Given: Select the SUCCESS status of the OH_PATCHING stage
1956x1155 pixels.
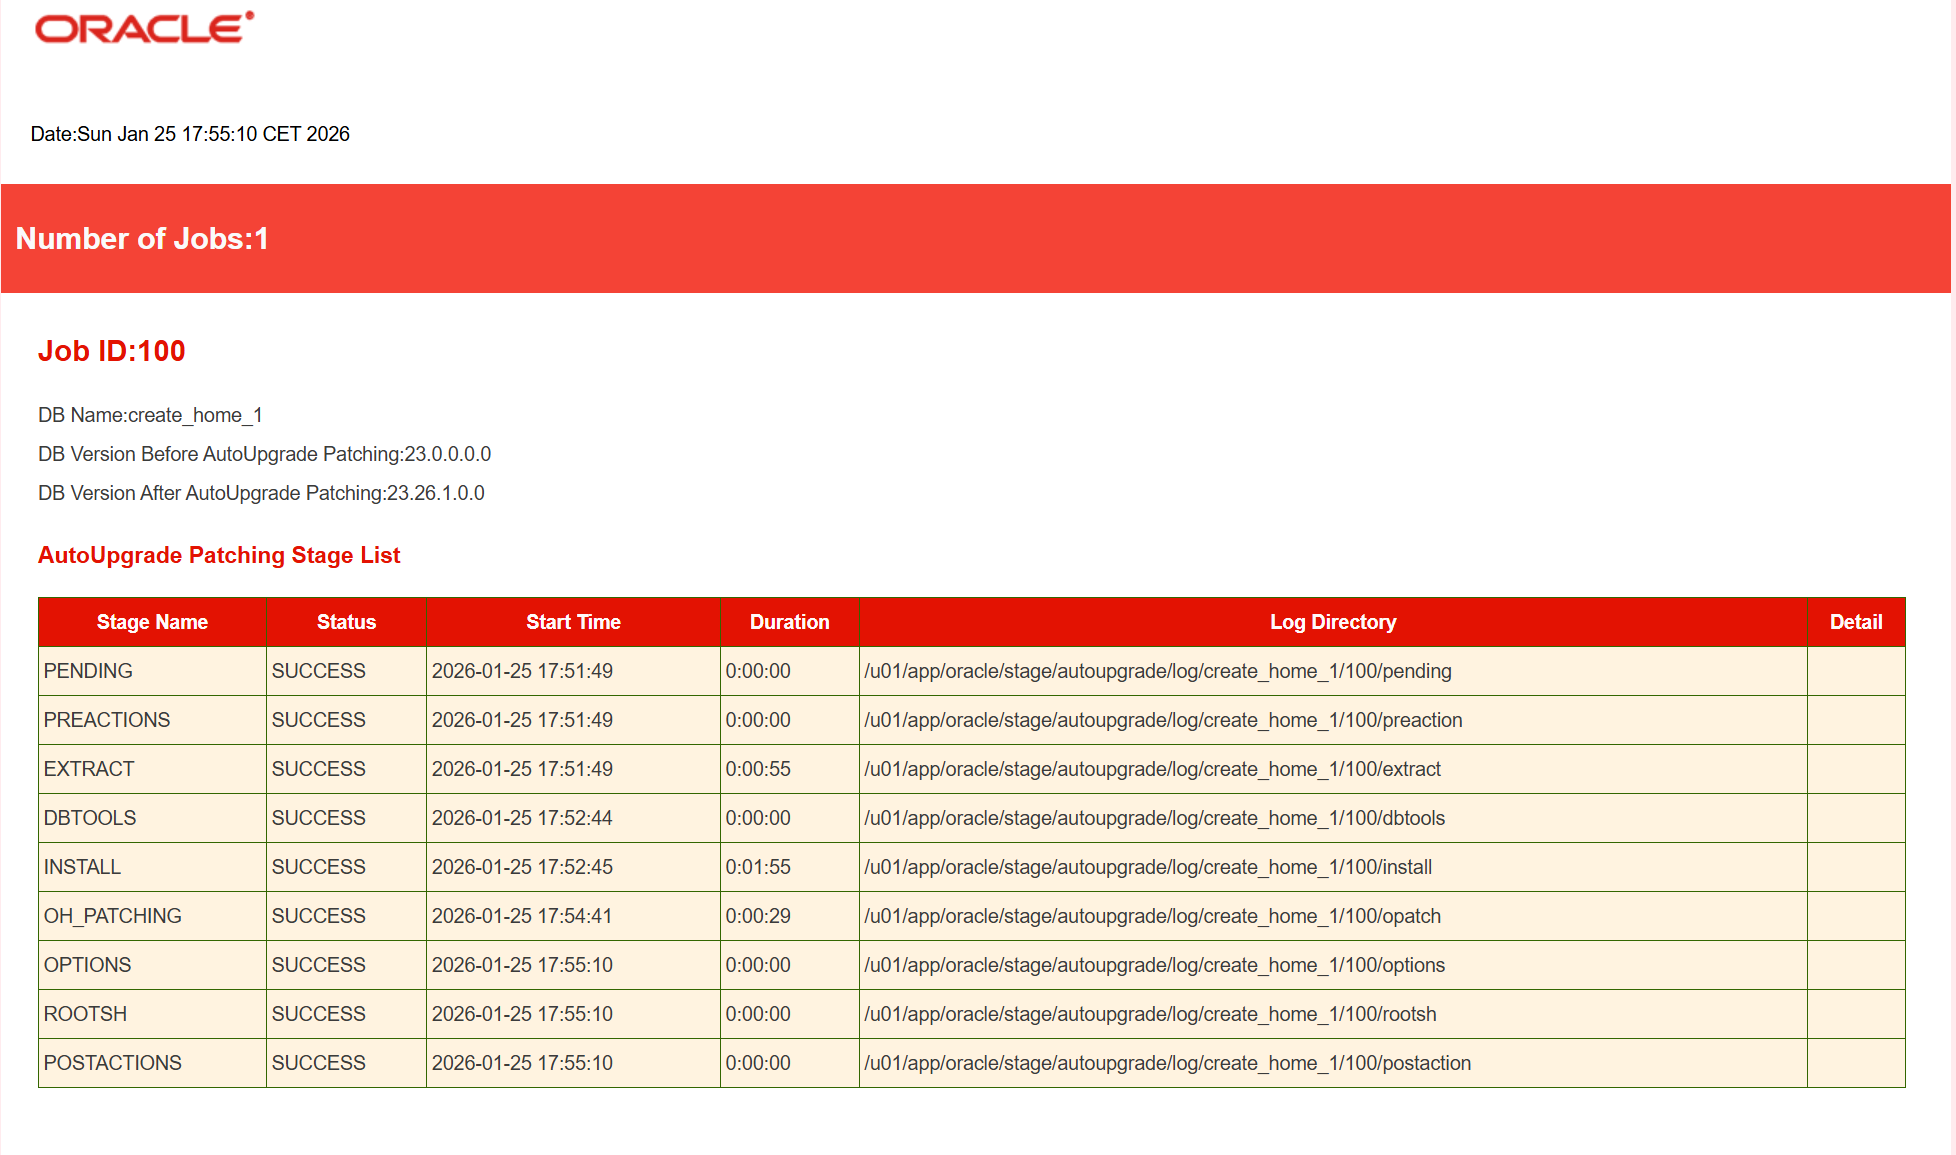Looking at the screenshot, I should coord(318,916).
